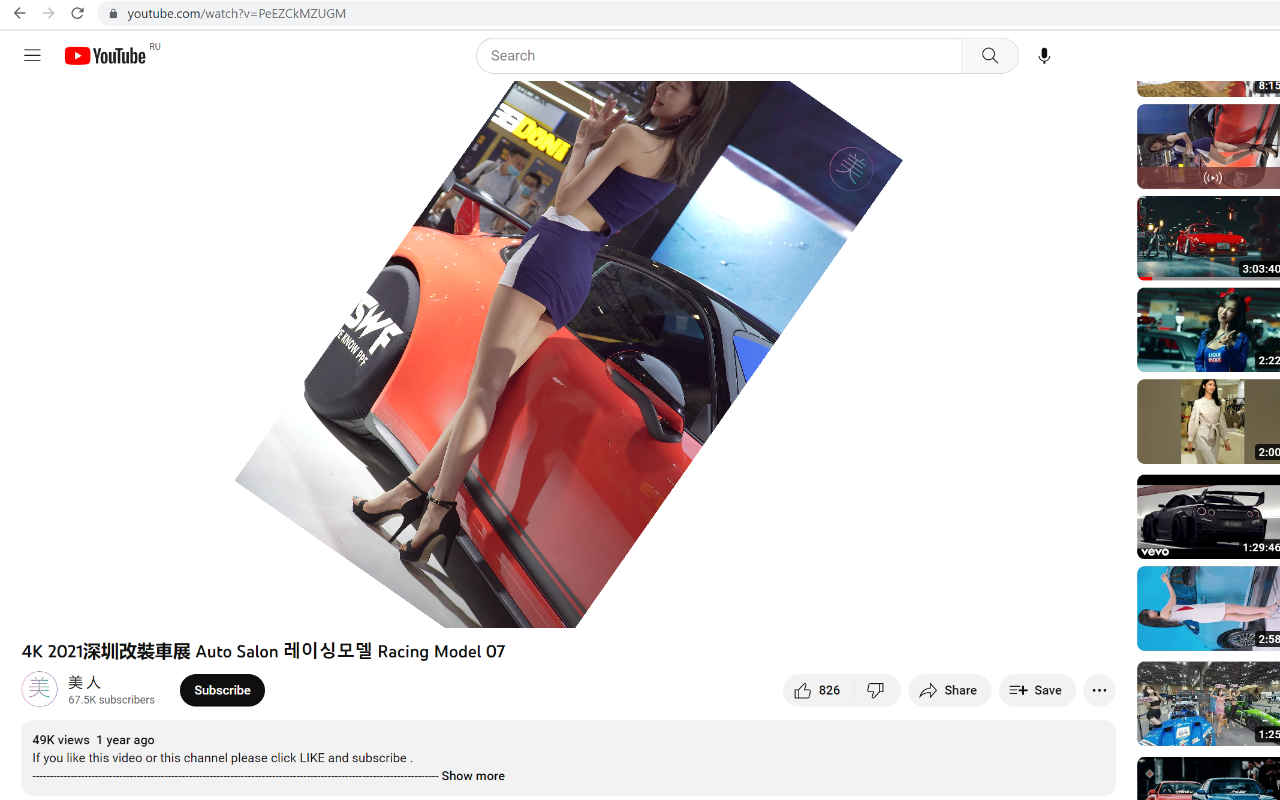
Task: Click the 67.5K subscribers count
Action: [x=112, y=700]
